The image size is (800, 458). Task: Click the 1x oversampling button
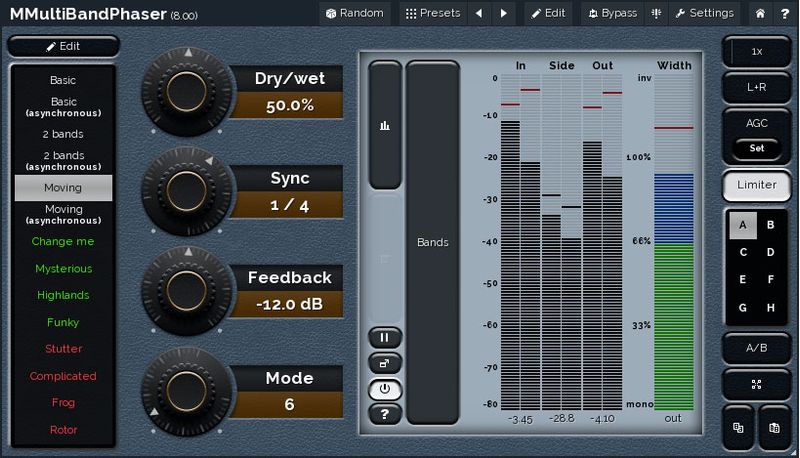[757, 52]
